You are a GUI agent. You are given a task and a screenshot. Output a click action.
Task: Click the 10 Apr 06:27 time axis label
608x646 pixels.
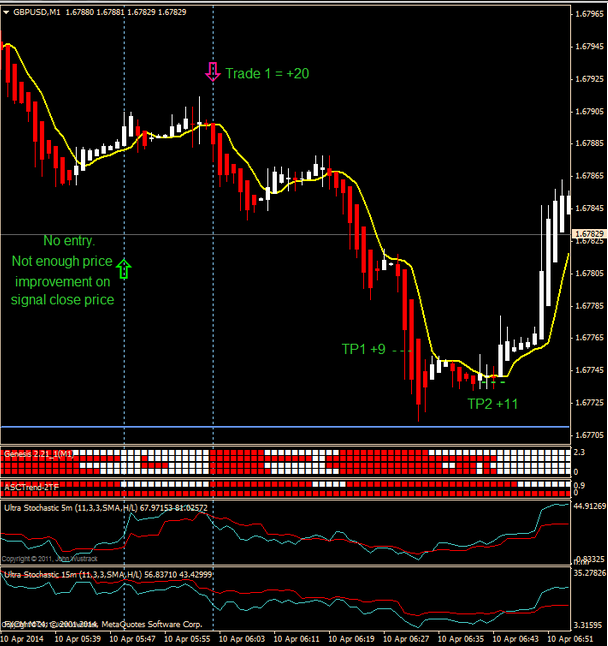(406, 639)
